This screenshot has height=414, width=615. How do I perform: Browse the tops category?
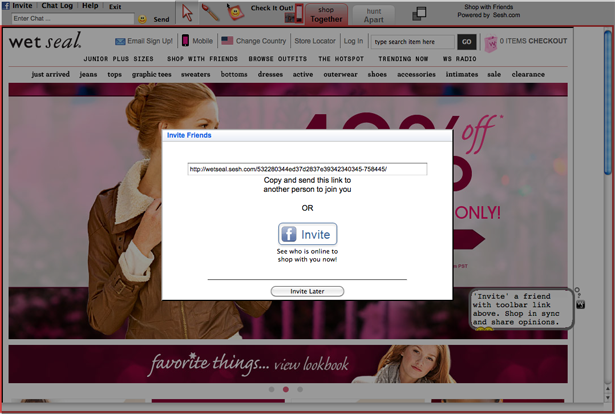point(115,74)
